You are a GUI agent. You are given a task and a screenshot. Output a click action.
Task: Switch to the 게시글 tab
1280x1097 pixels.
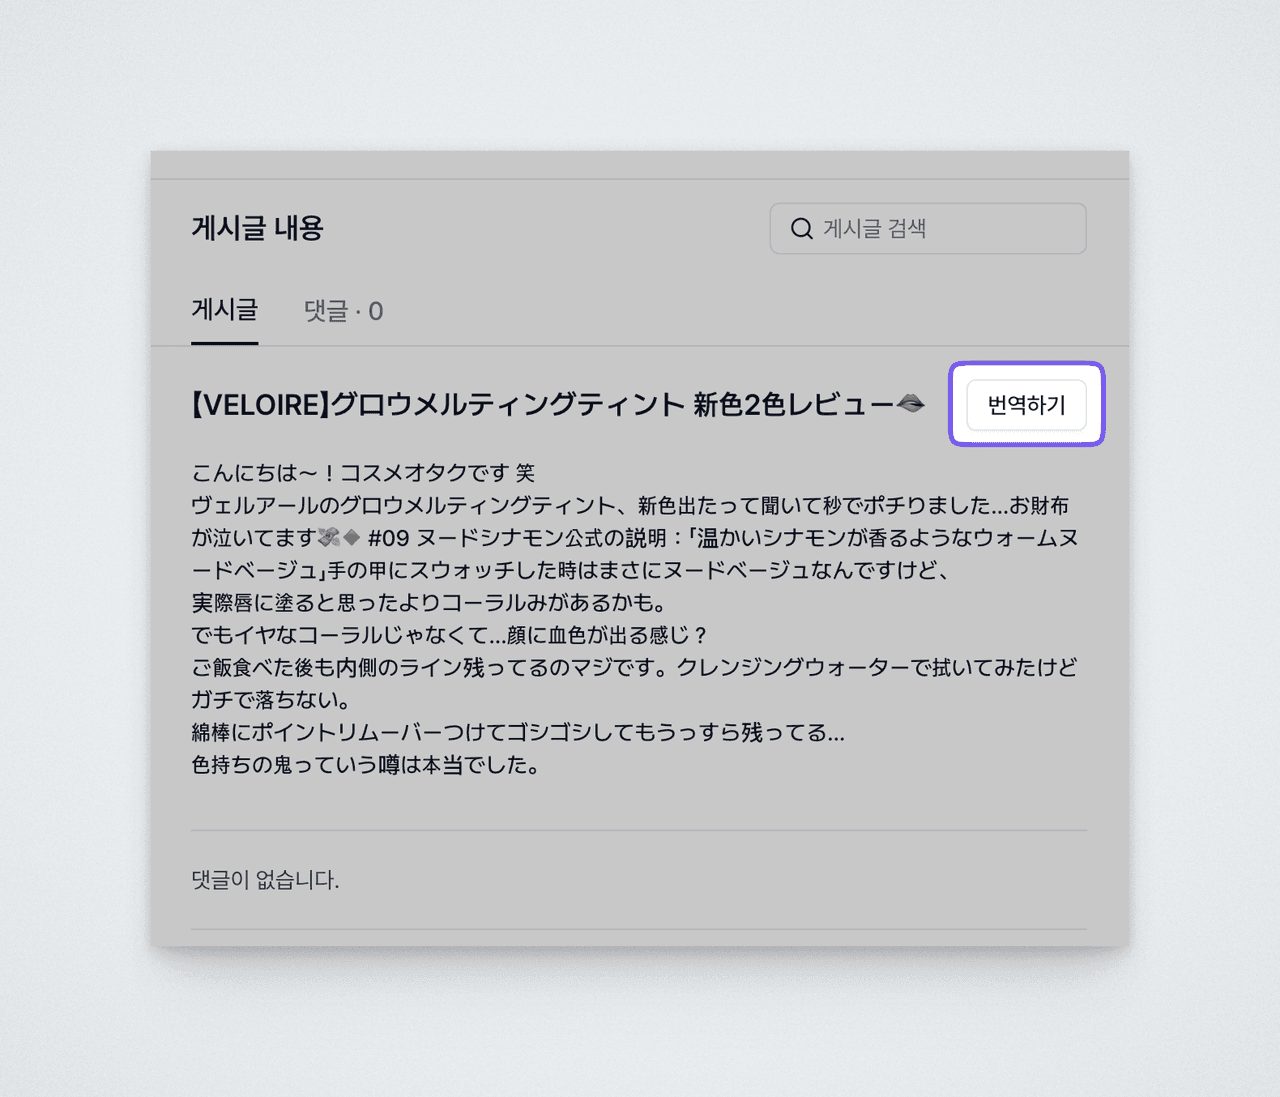pyautogui.click(x=225, y=311)
